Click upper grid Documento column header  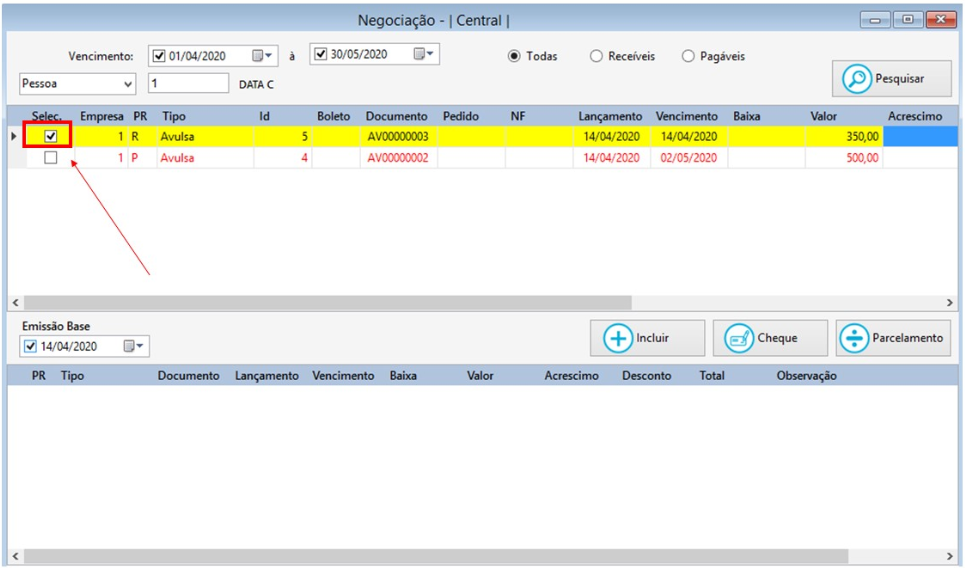click(396, 116)
